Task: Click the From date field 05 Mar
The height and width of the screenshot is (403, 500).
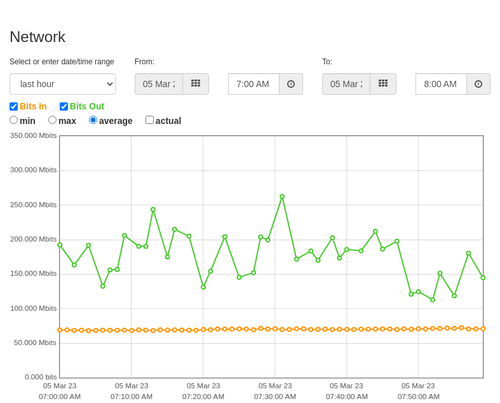Action: [159, 84]
